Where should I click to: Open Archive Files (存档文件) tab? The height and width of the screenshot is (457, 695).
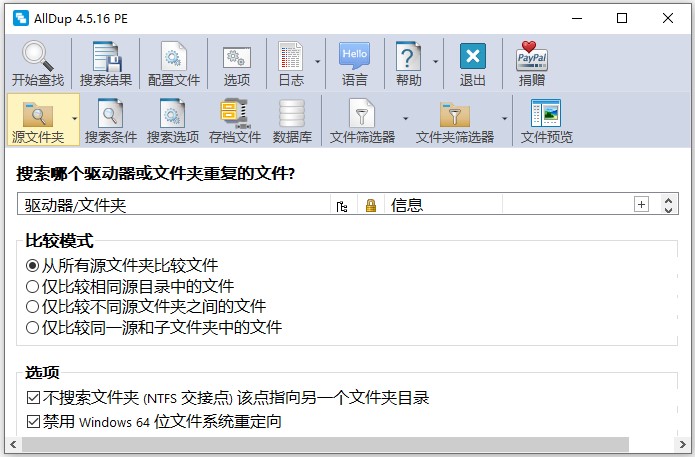point(234,120)
